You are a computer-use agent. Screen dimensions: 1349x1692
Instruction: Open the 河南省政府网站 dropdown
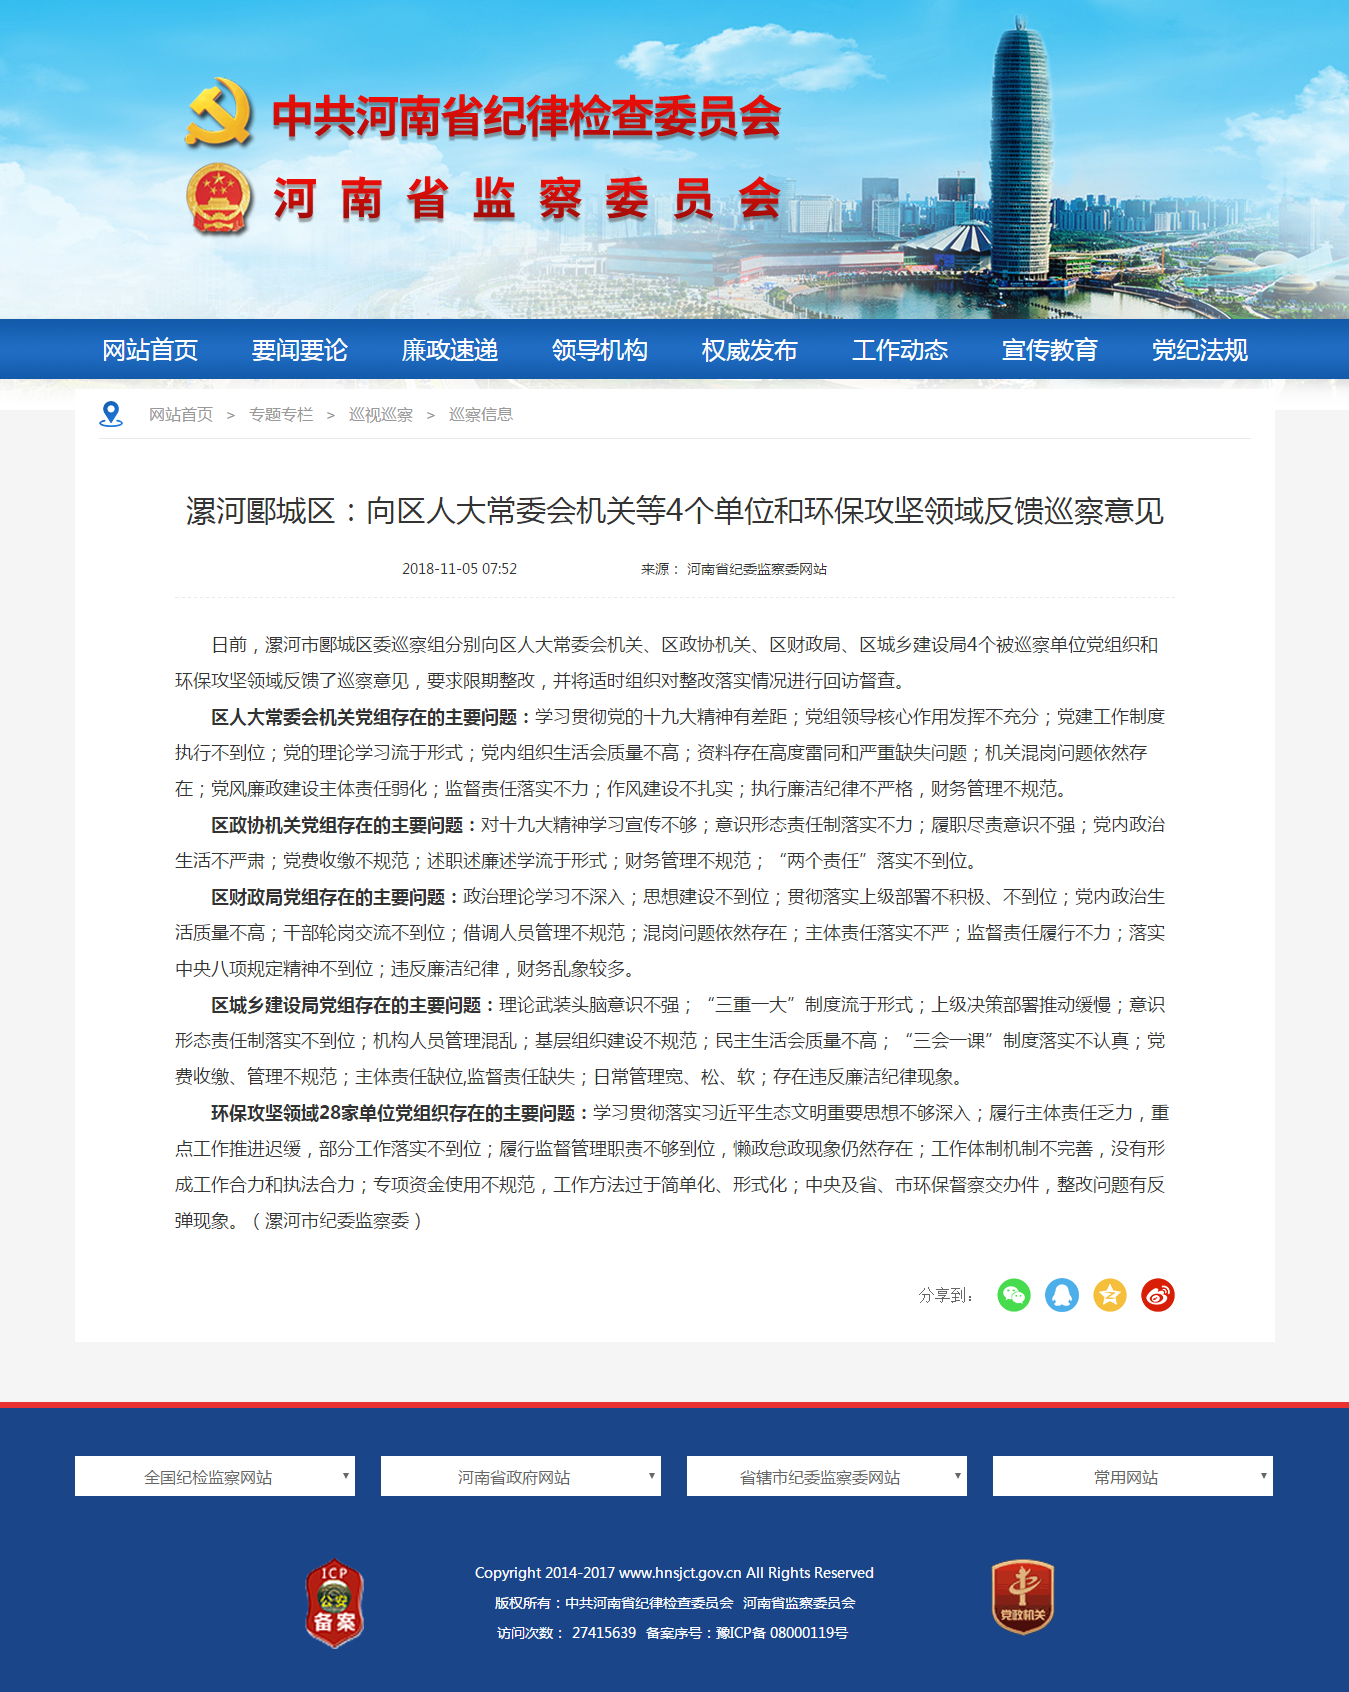tap(521, 1476)
